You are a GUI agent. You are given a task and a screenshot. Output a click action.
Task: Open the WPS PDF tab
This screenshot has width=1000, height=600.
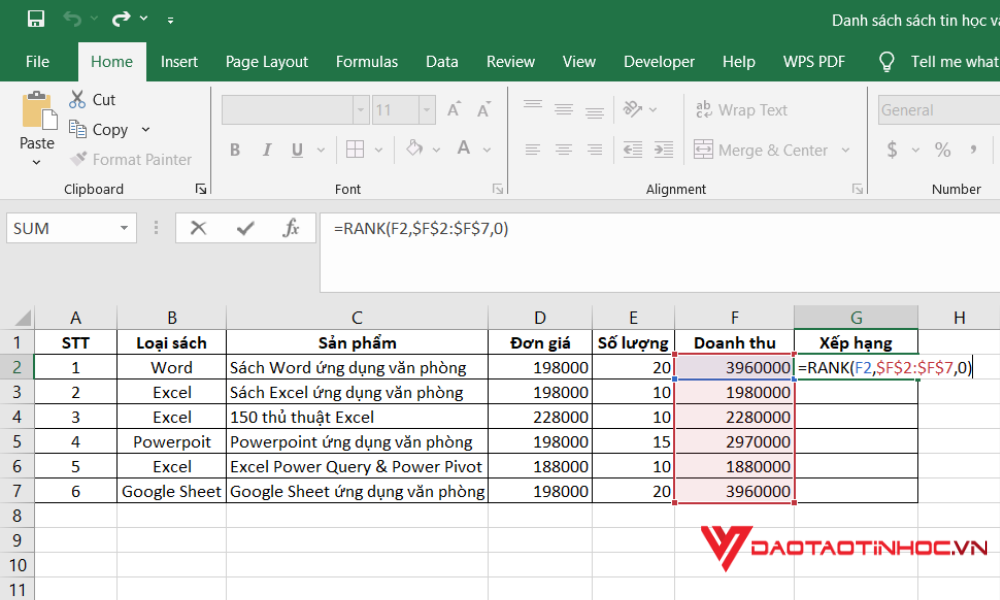pos(814,62)
